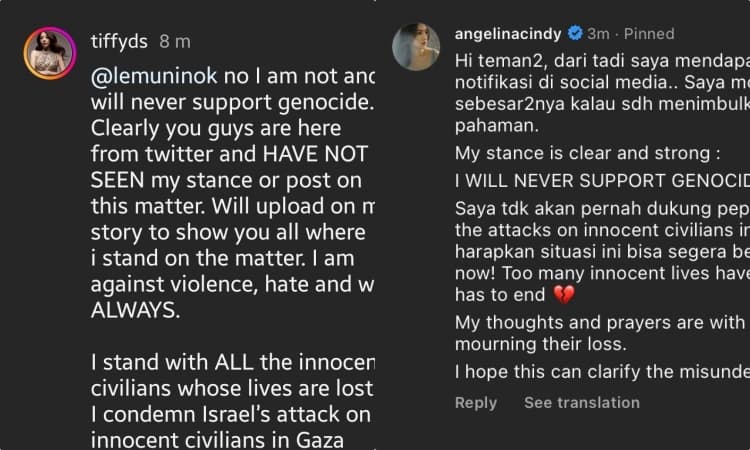Screen dimensions: 750x450
Task: Click the Pinned label
Action: (648, 34)
